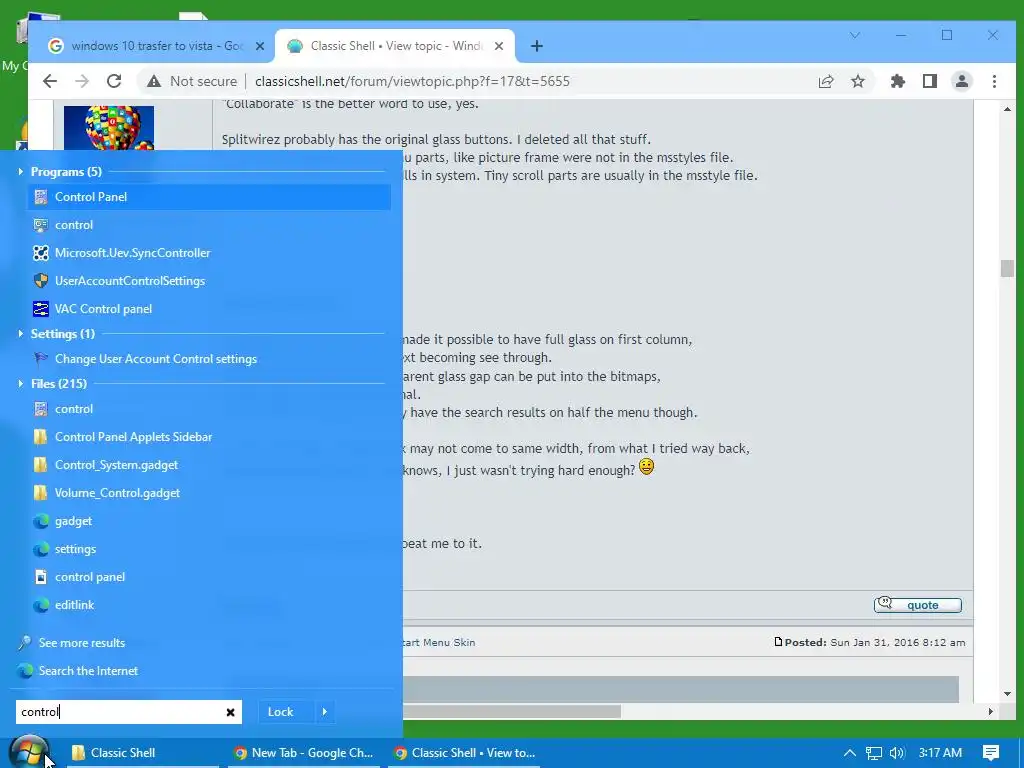Open the Chrome tab search chevron
The height and width of the screenshot is (768, 1024).
(855, 35)
